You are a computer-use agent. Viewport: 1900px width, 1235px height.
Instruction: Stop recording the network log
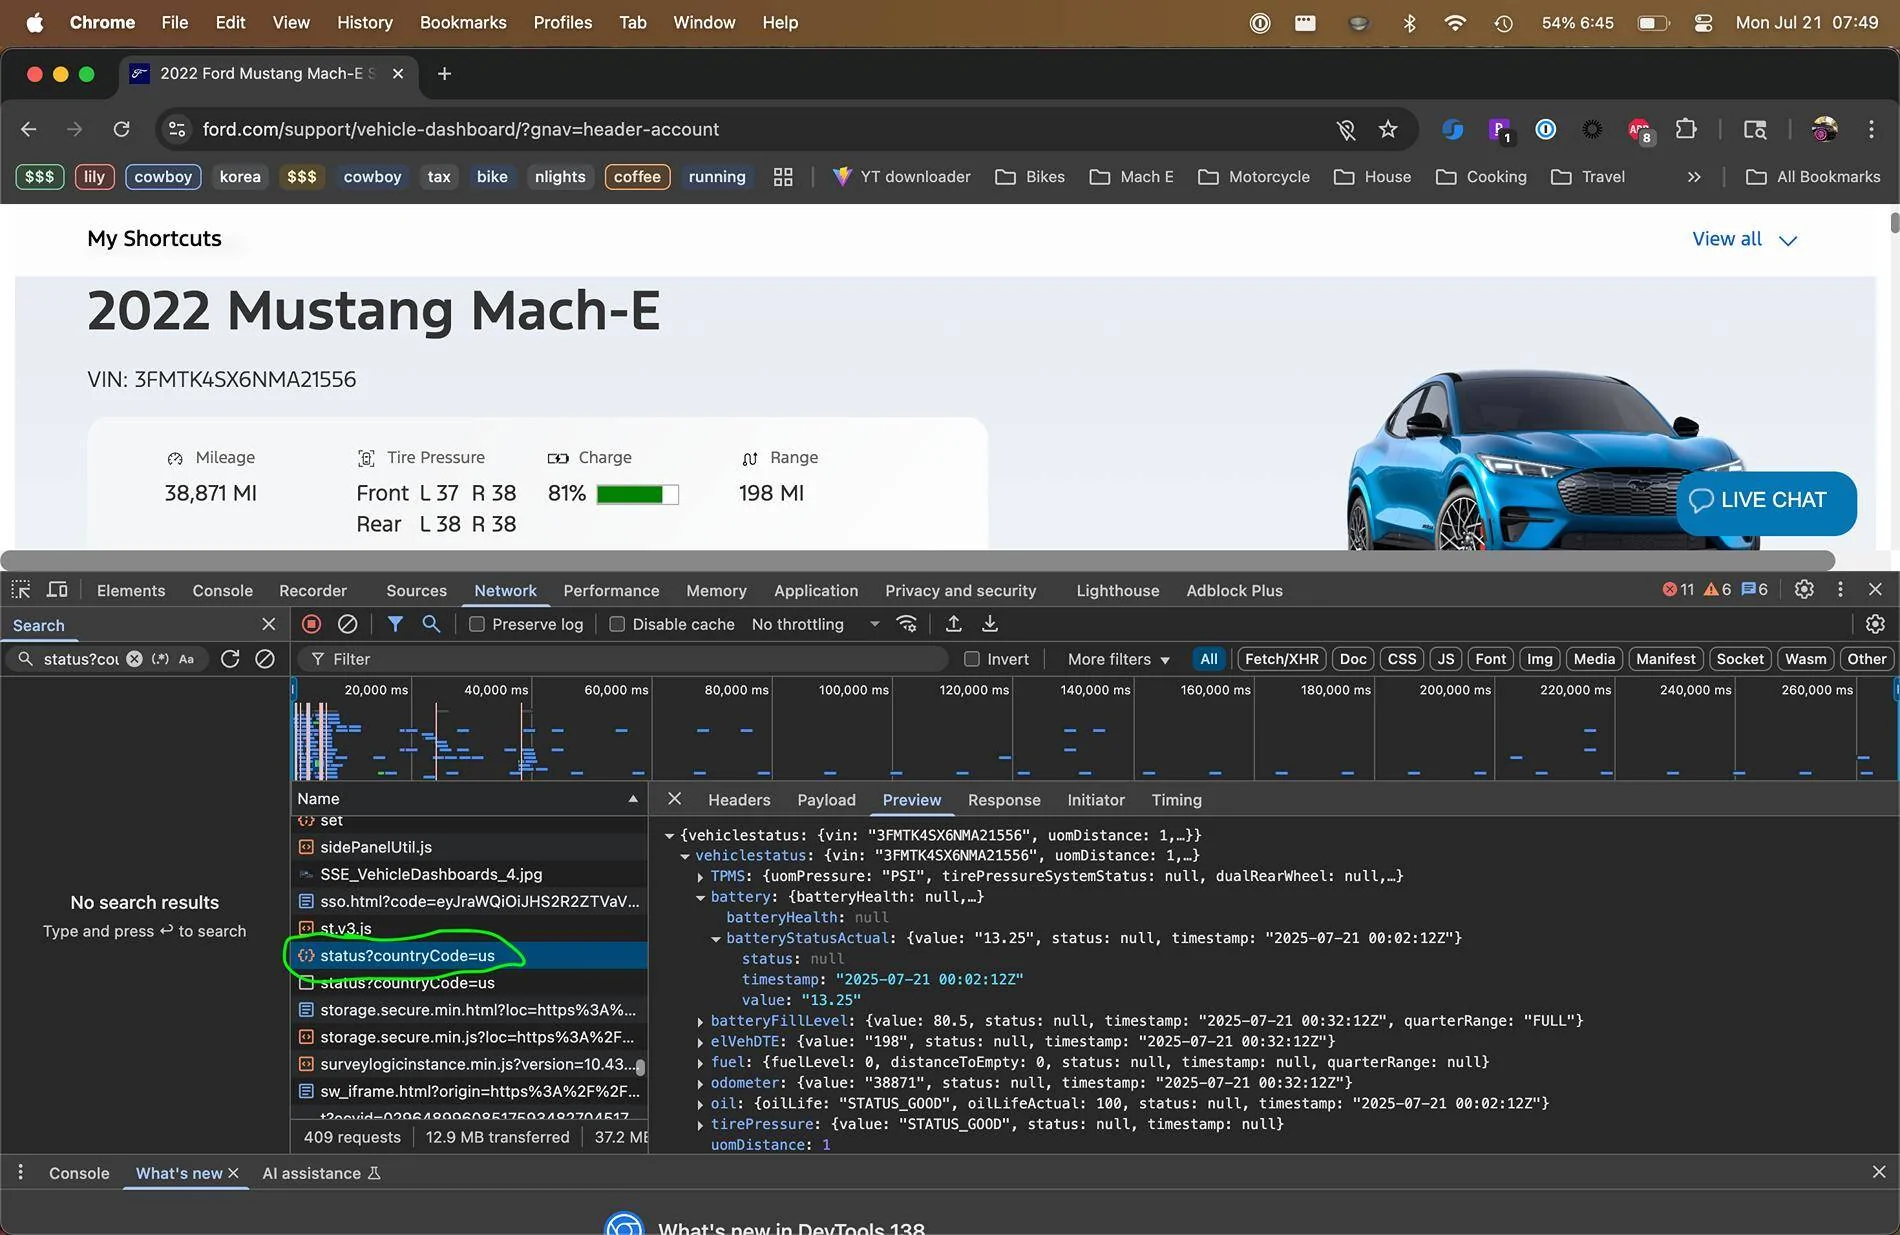311,624
